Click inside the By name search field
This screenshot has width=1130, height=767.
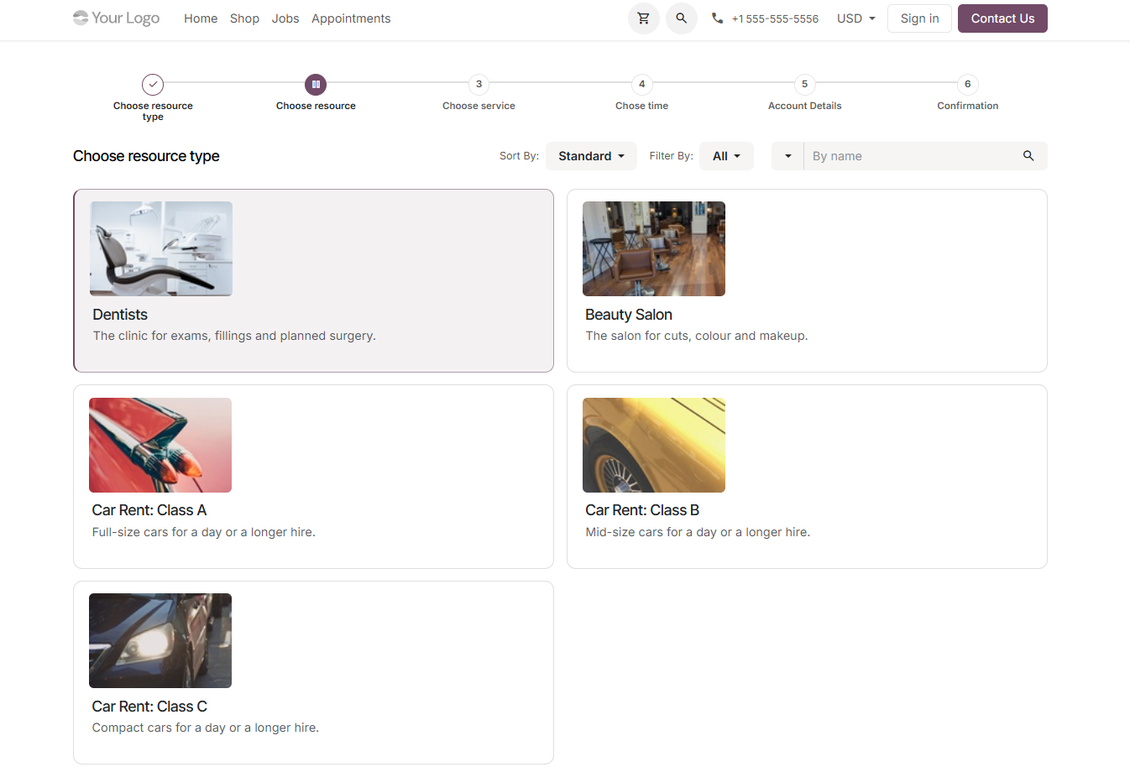909,156
